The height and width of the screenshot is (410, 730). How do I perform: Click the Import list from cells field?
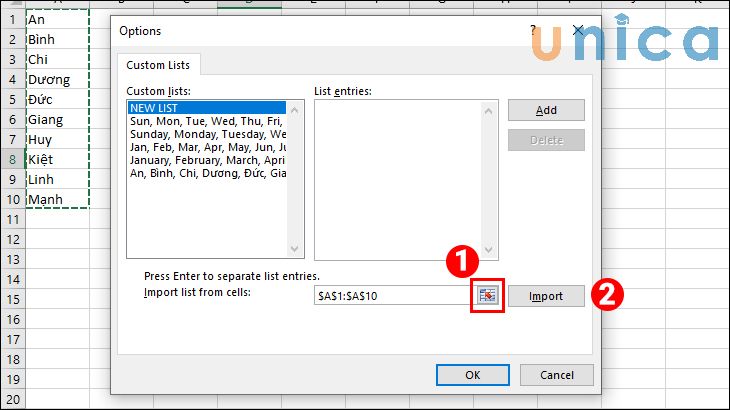390,296
